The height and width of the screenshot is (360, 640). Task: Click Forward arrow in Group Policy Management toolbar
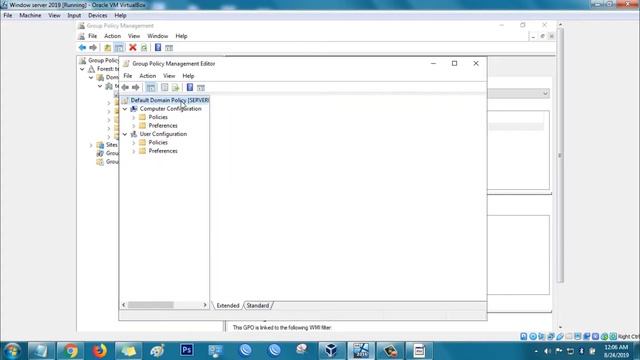tap(93, 48)
